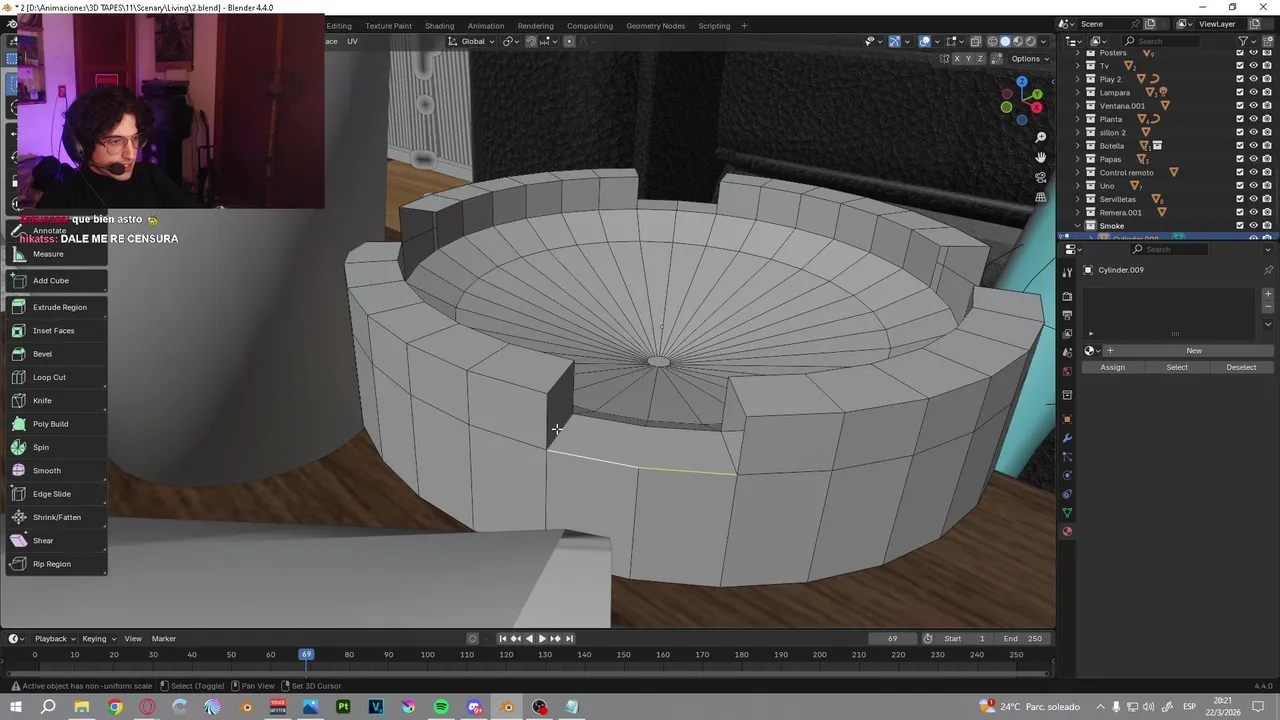
Task: Pick the Bevel tool
Action: point(55,354)
